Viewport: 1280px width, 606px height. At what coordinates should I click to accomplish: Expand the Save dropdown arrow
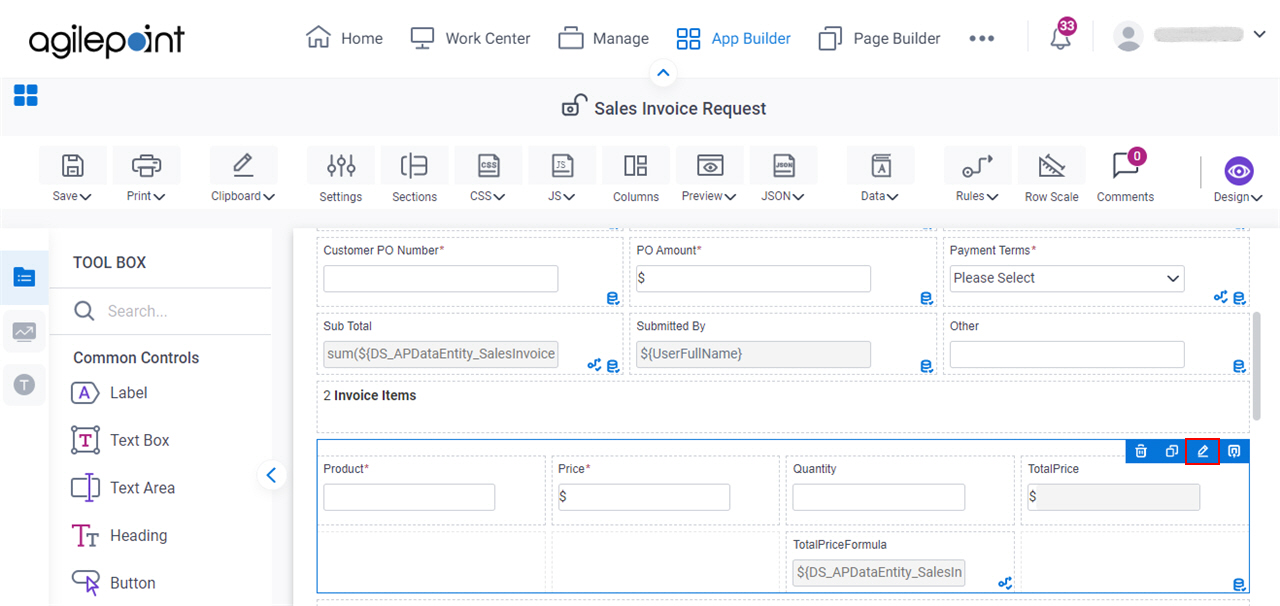(86, 197)
